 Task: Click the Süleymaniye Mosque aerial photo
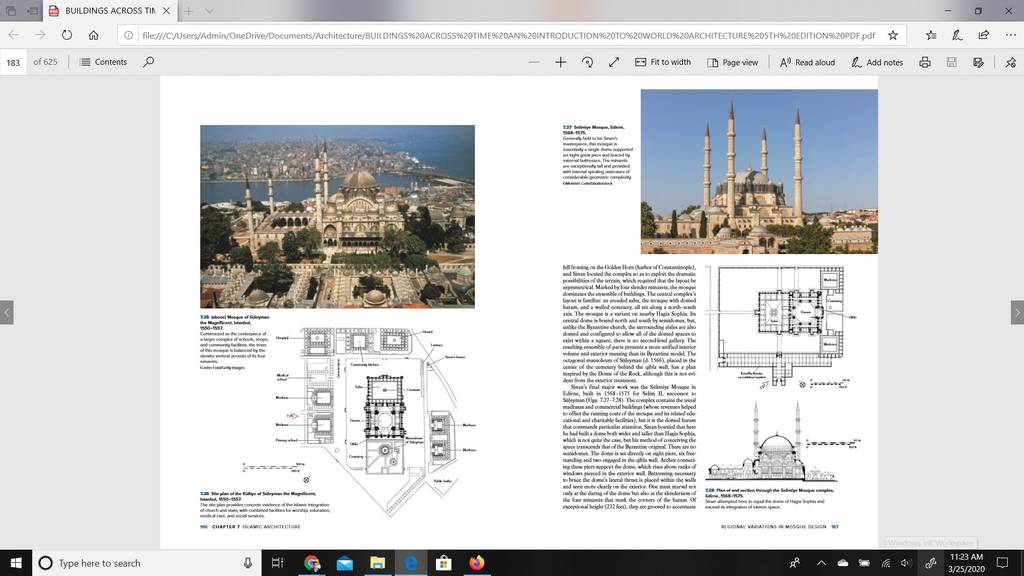tap(338, 216)
